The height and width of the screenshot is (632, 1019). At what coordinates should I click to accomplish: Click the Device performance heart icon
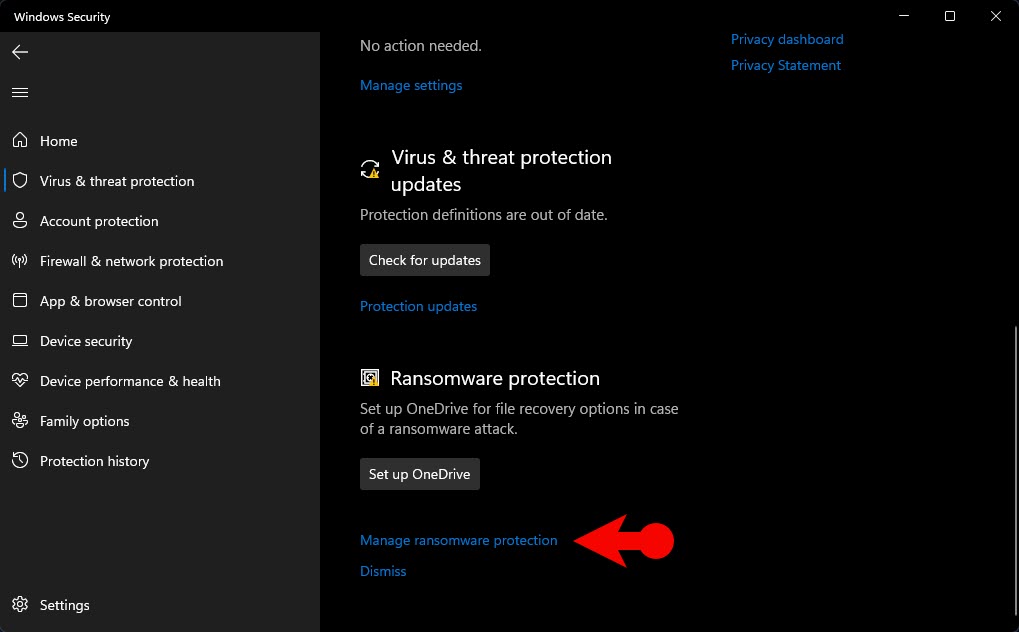(20, 380)
